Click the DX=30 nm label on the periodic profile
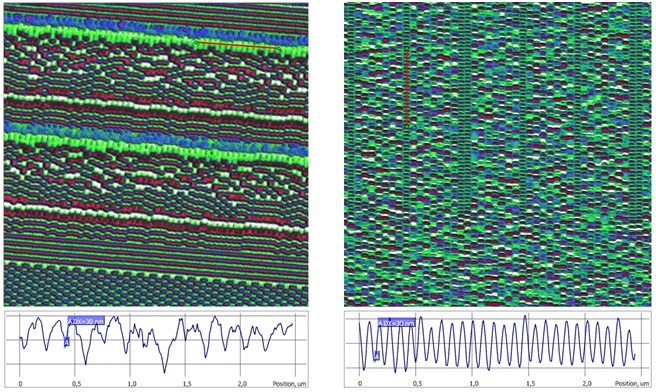This screenshot has height=392, width=656. coord(397,323)
